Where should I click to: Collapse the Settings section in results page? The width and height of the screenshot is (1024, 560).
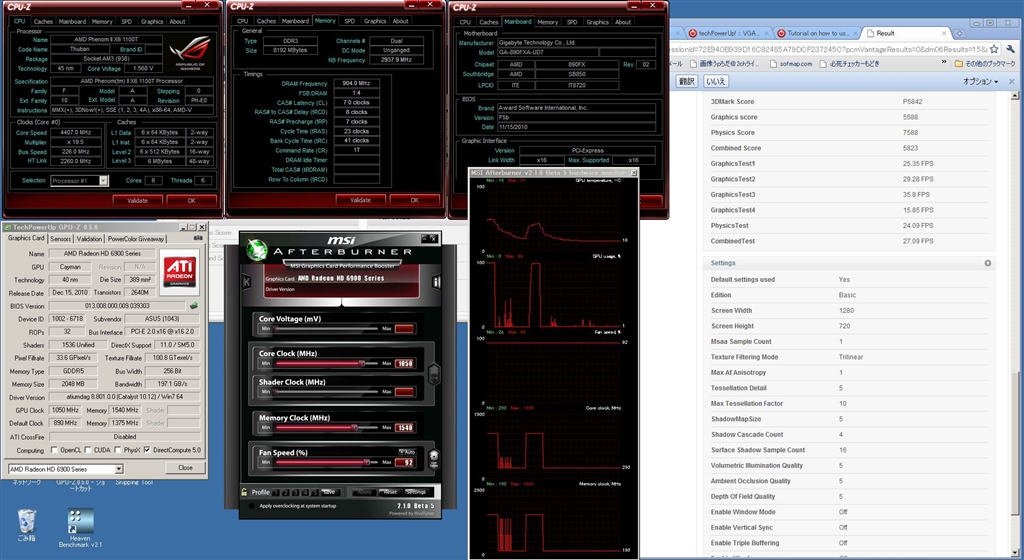point(988,263)
